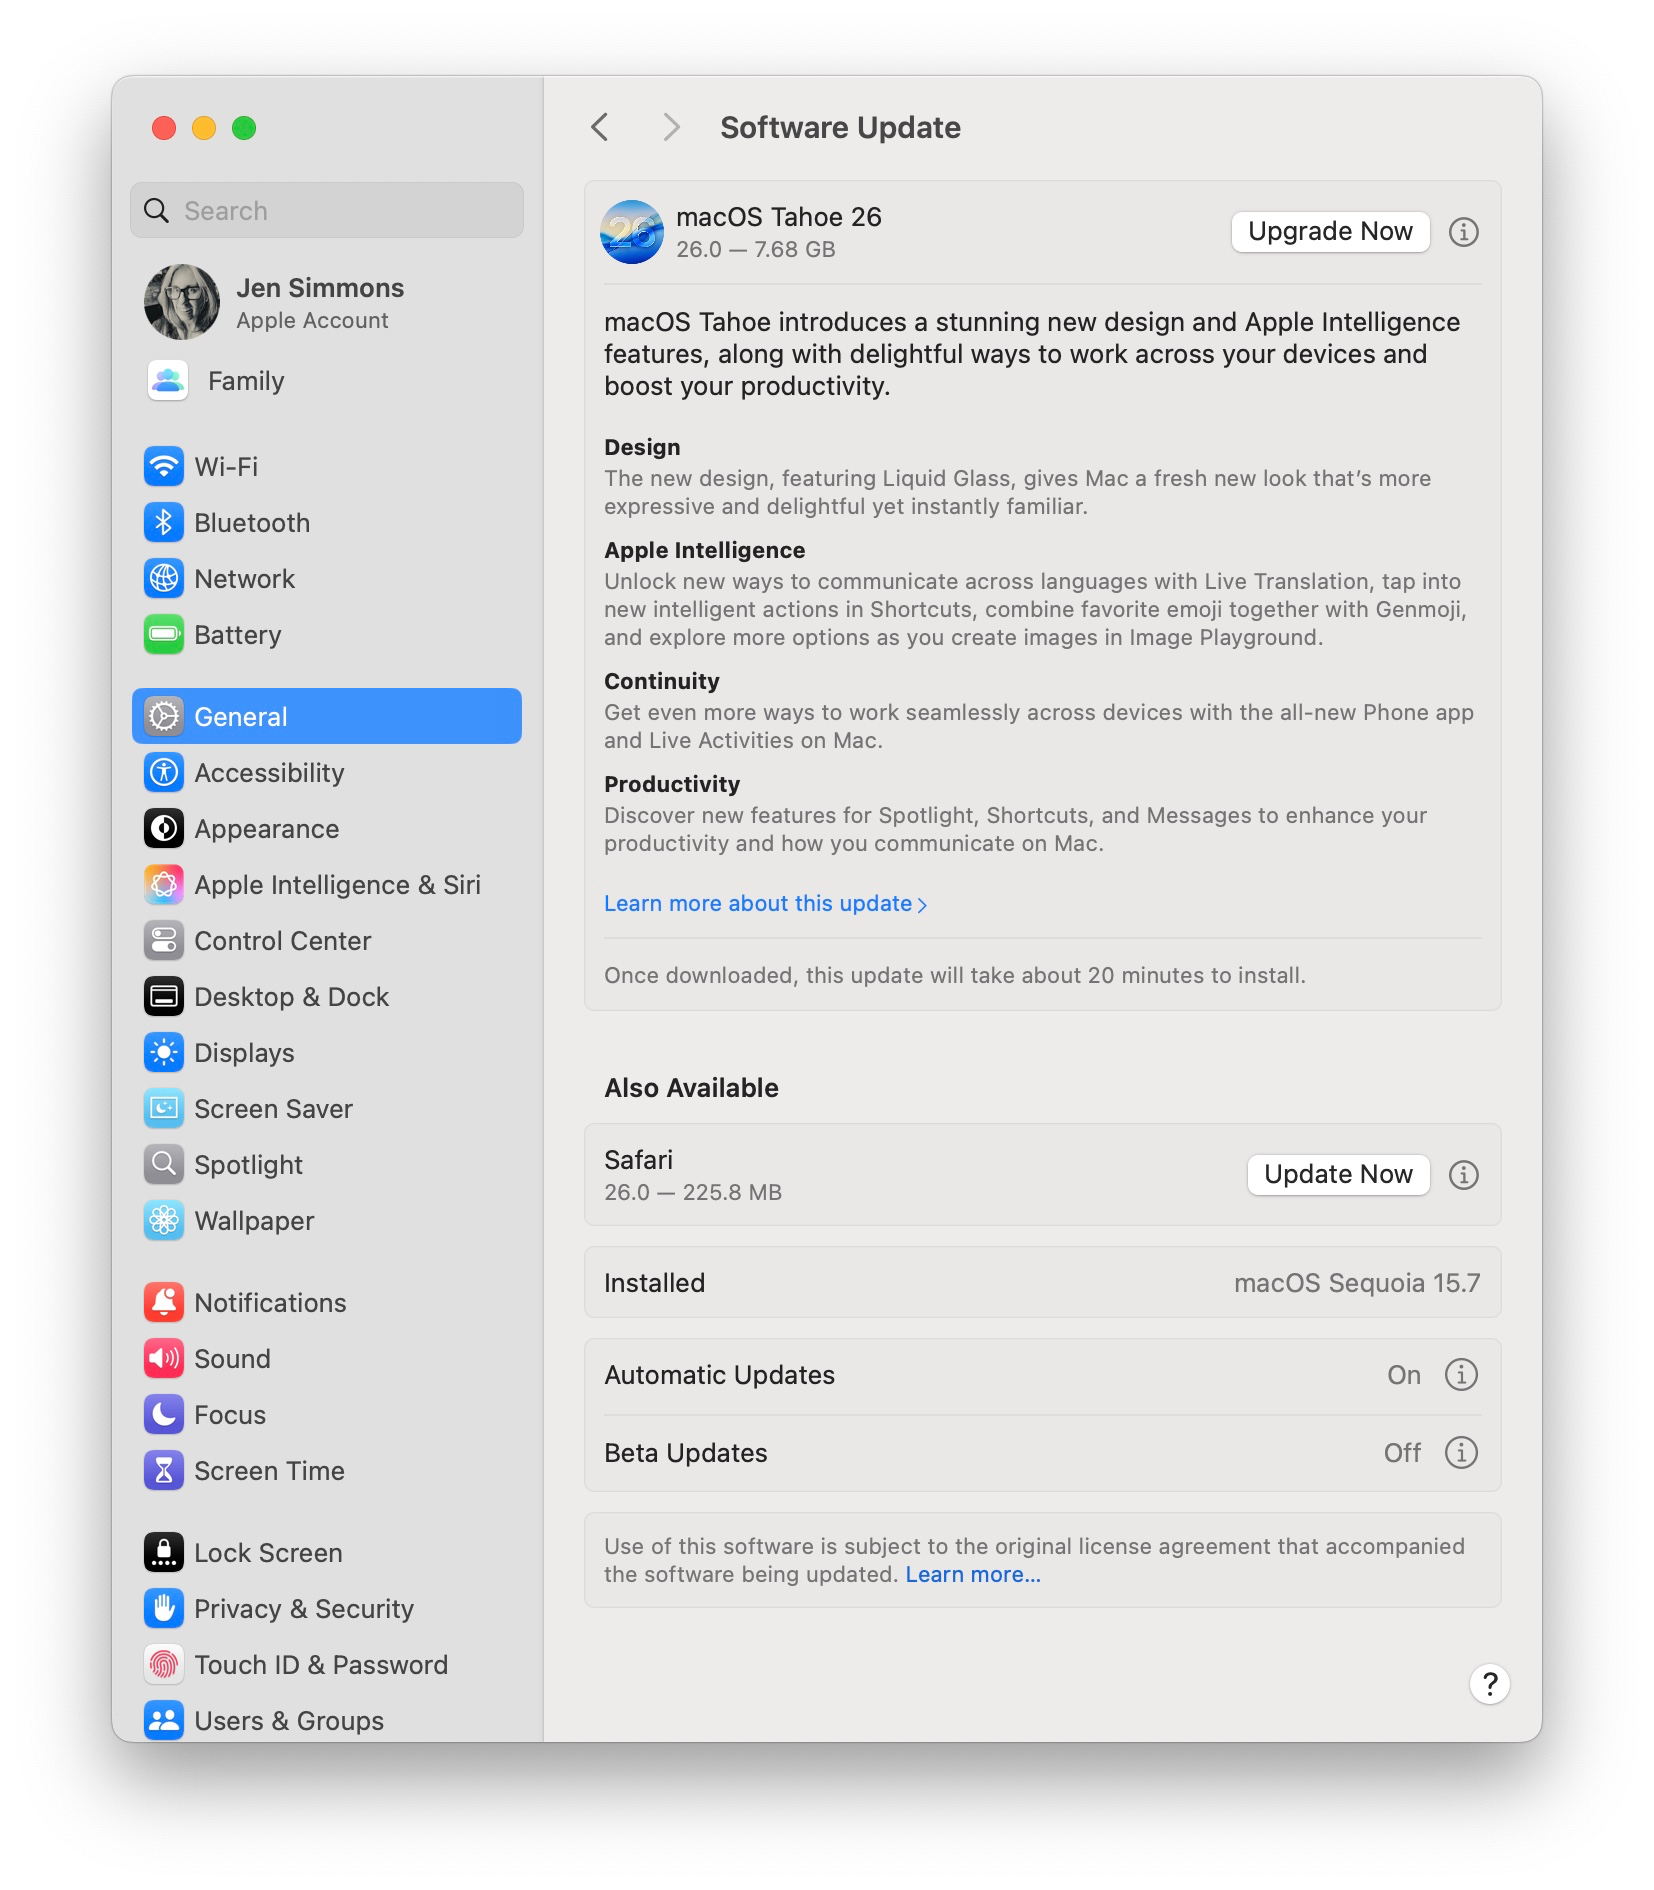Click the Wi-Fi icon in sidebar
This screenshot has width=1654, height=1890.
pyautogui.click(x=163, y=466)
